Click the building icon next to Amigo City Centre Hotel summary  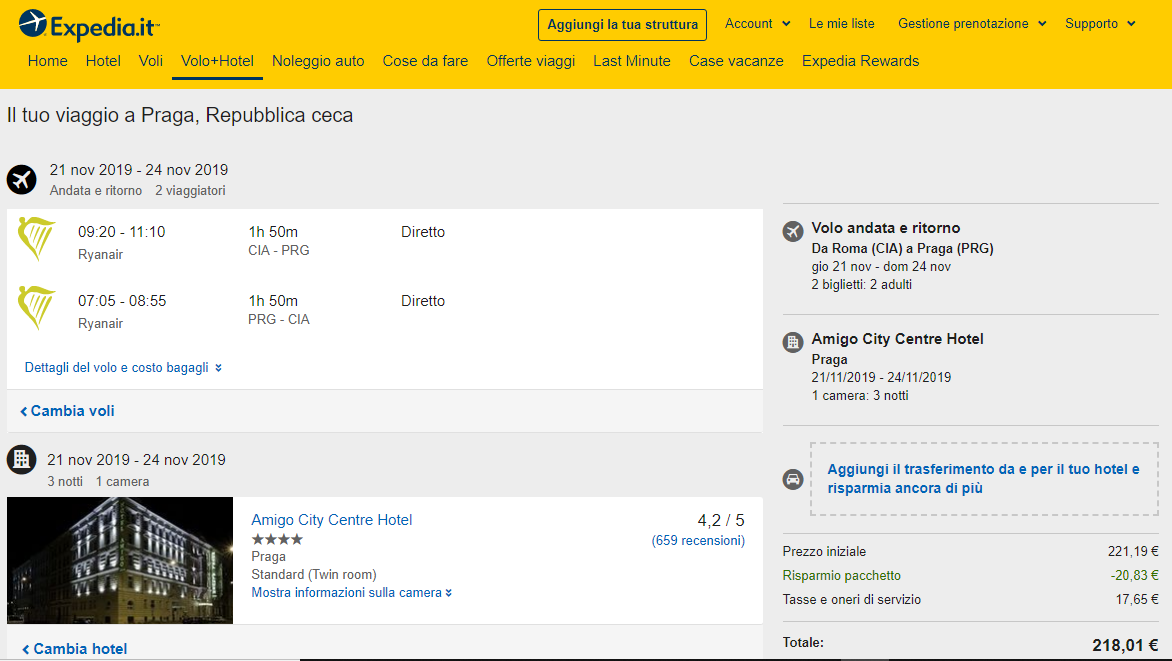[793, 342]
